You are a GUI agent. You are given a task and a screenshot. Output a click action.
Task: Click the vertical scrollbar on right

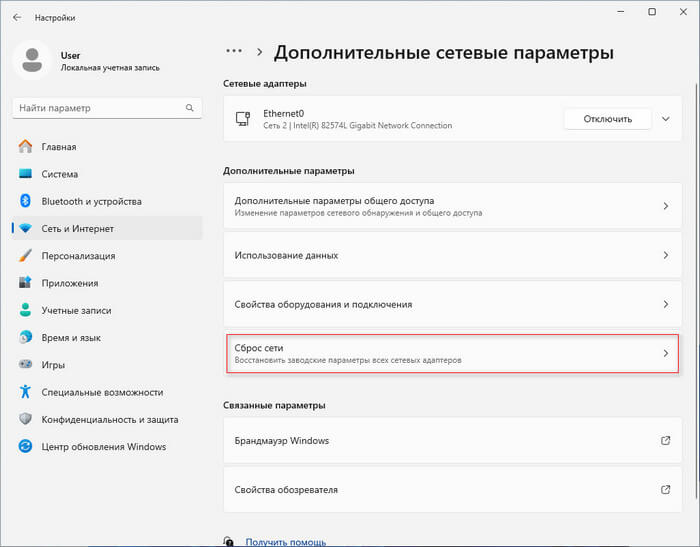tap(697, 290)
